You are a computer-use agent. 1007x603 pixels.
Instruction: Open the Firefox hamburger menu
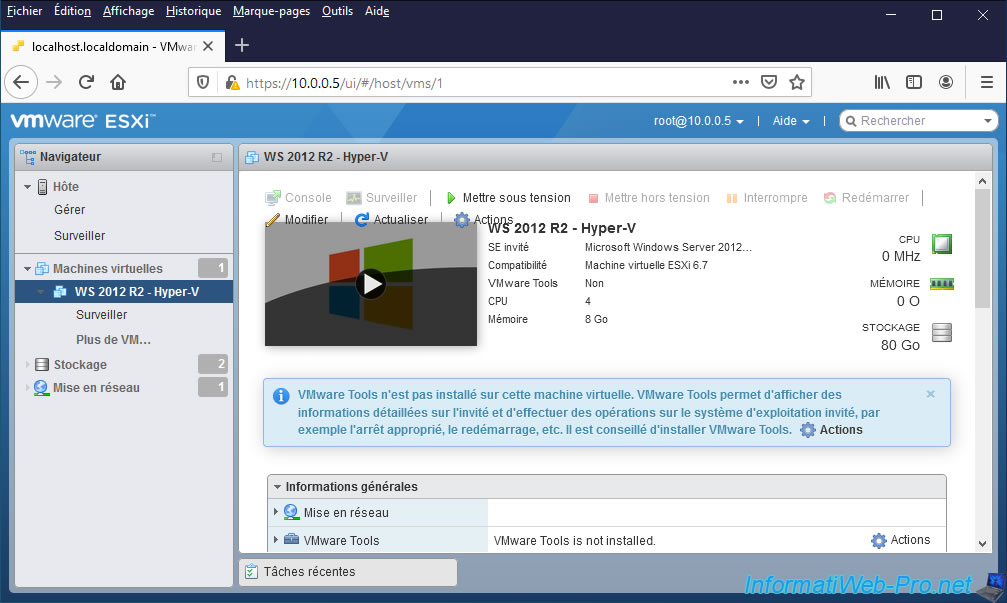click(987, 82)
